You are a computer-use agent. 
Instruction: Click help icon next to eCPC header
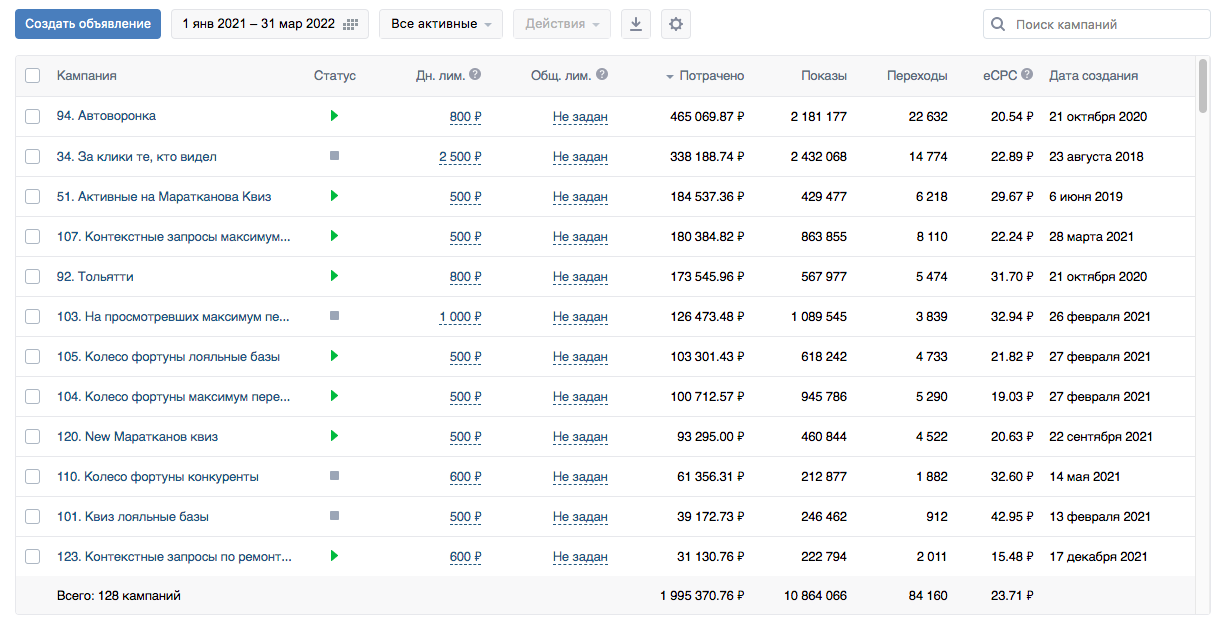pos(1027,74)
